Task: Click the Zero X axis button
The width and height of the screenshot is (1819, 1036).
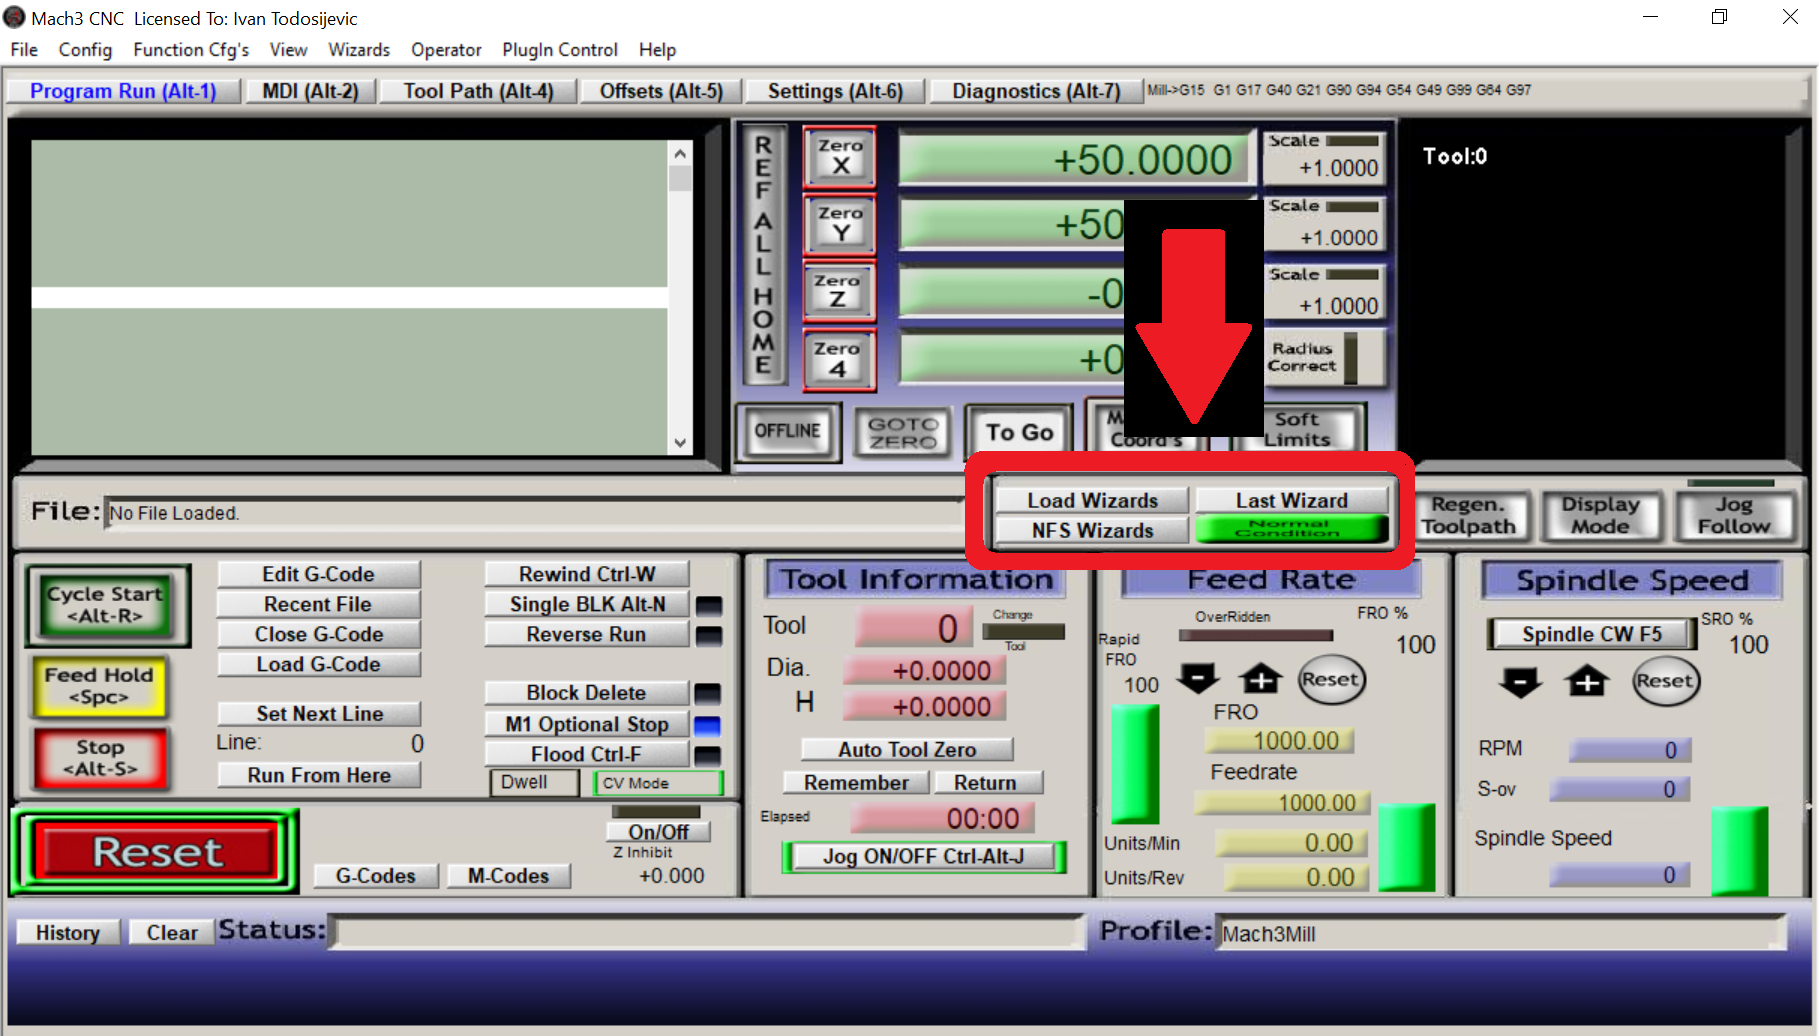Action: click(x=839, y=157)
